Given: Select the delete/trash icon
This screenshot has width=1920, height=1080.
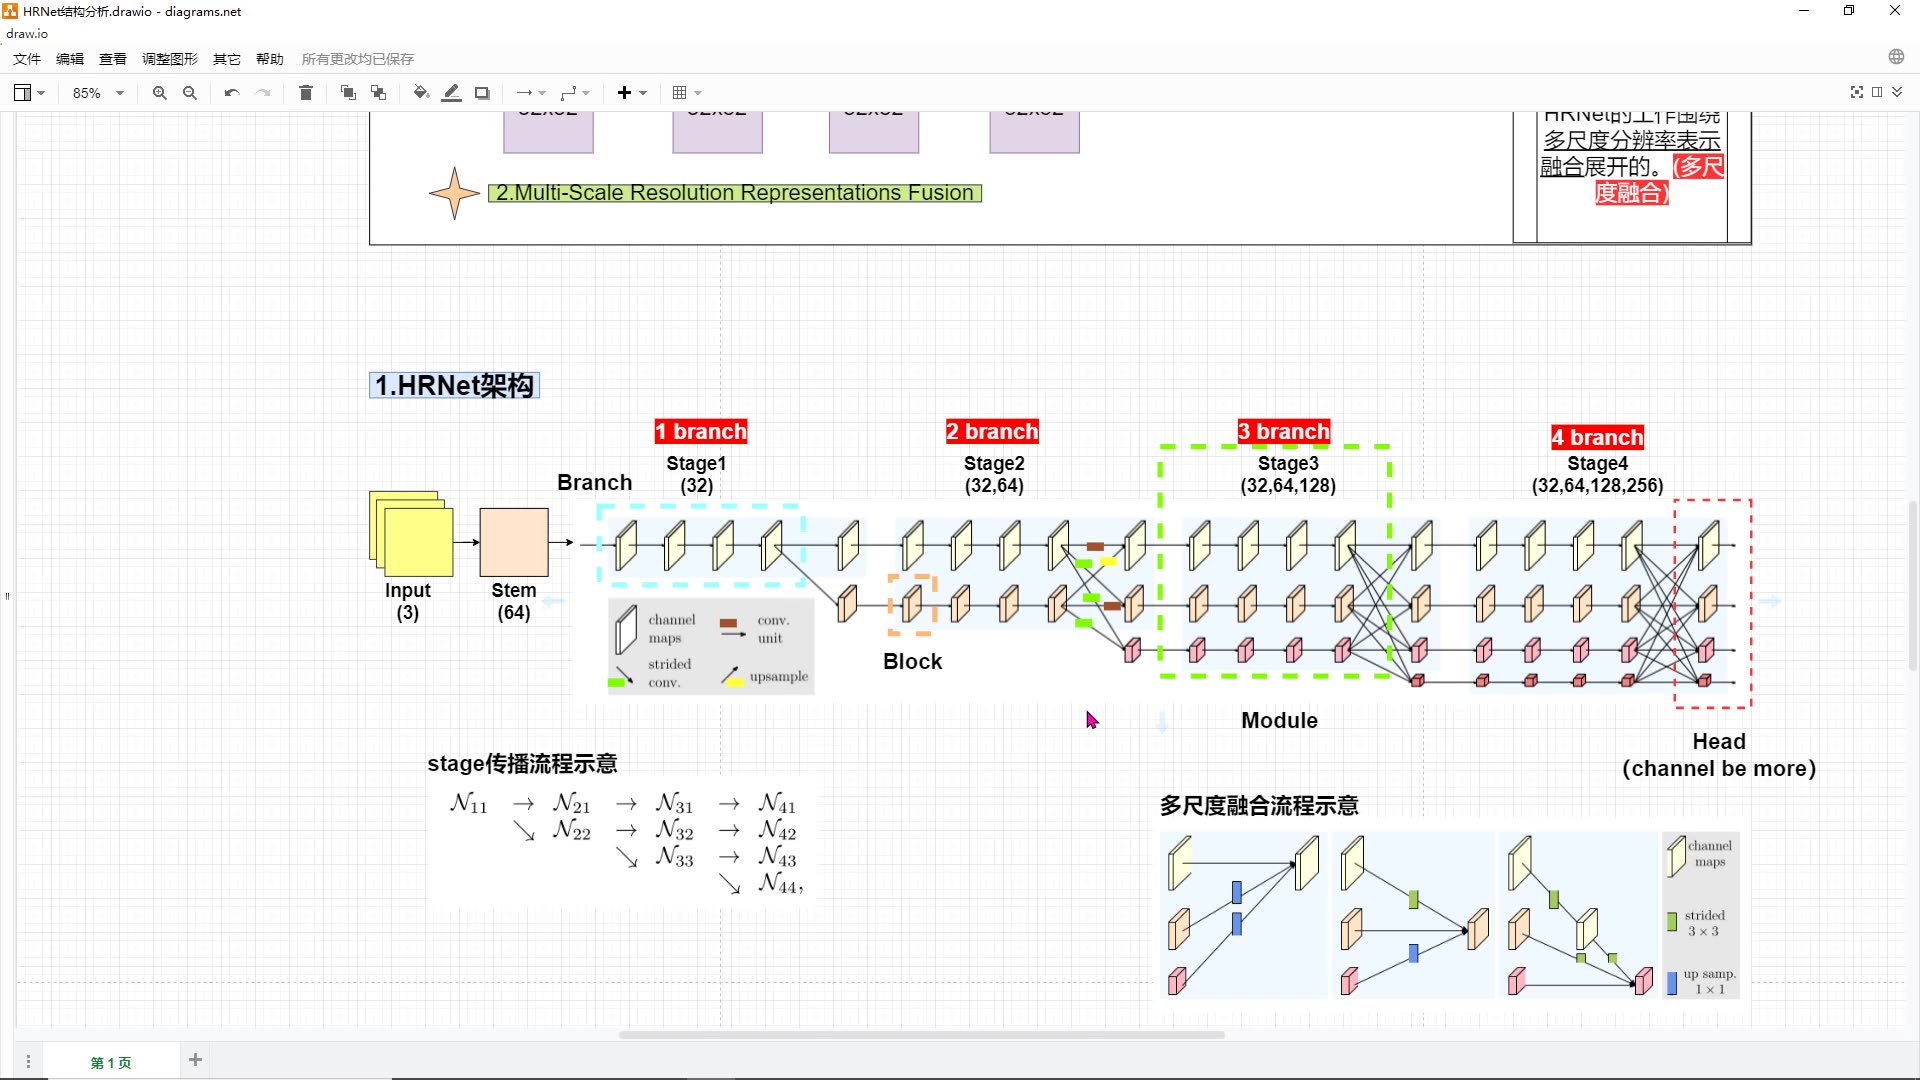Looking at the screenshot, I should (x=306, y=92).
